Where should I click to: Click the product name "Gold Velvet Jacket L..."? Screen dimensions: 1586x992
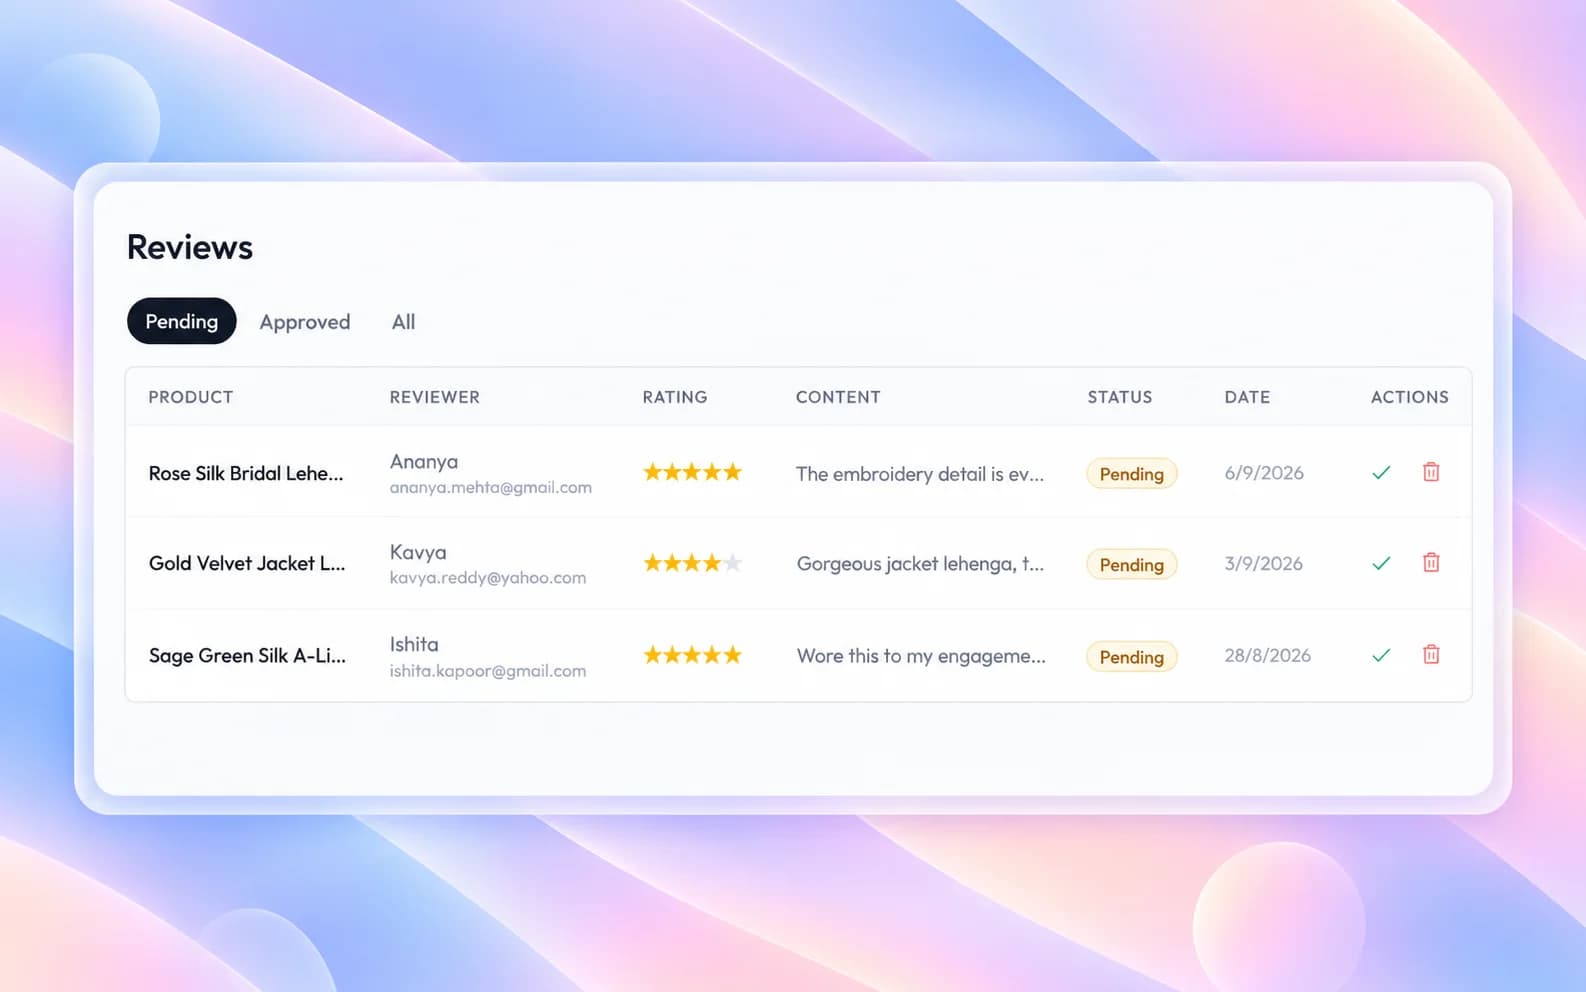pyautogui.click(x=247, y=564)
